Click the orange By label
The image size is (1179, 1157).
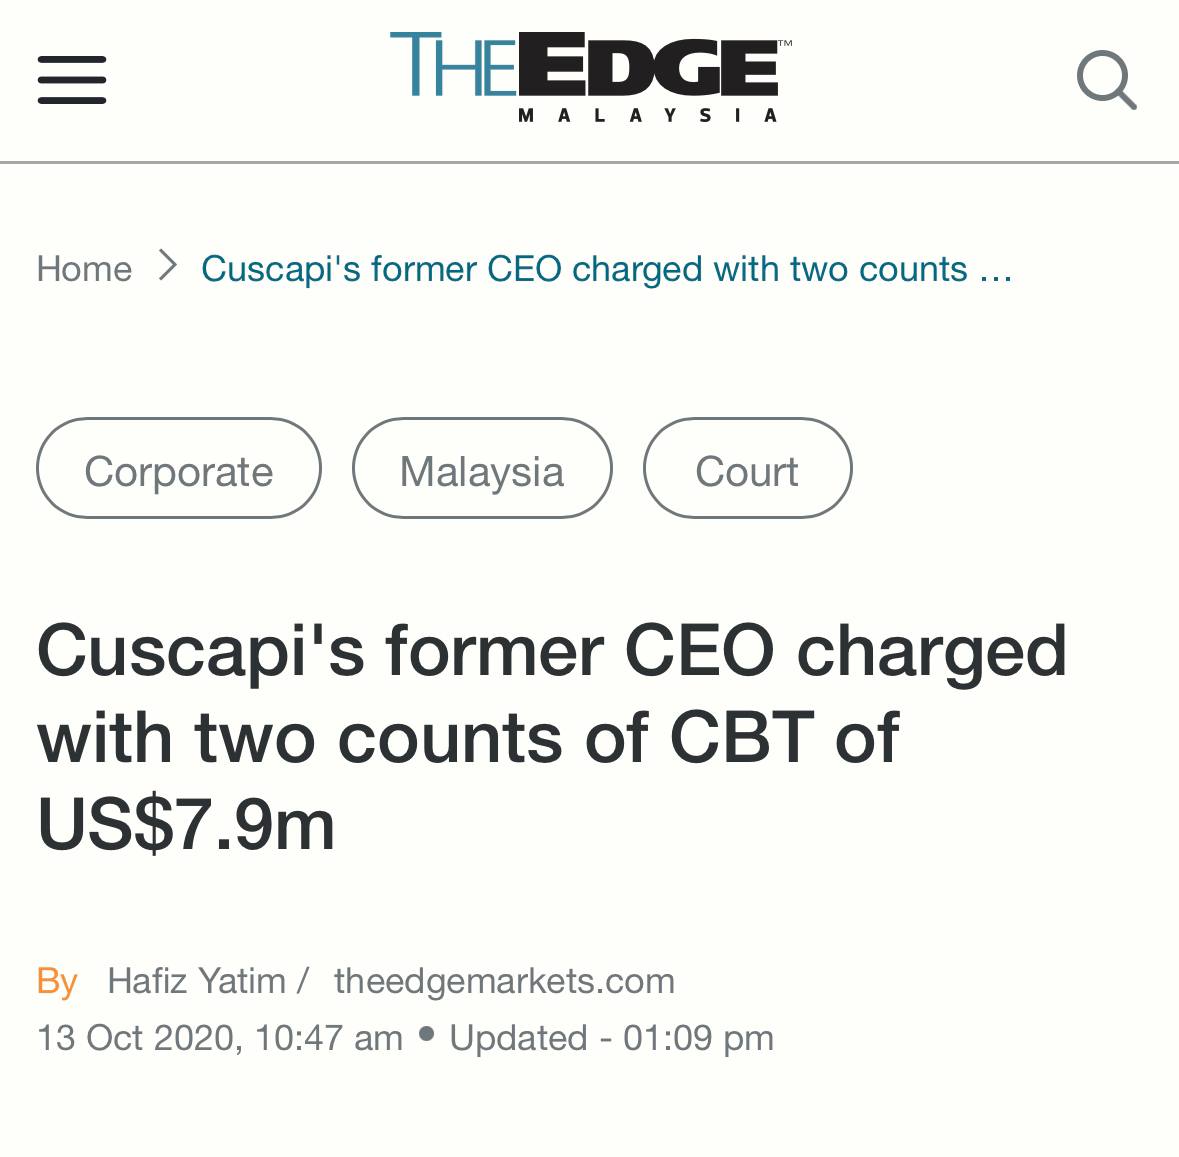click(x=57, y=982)
